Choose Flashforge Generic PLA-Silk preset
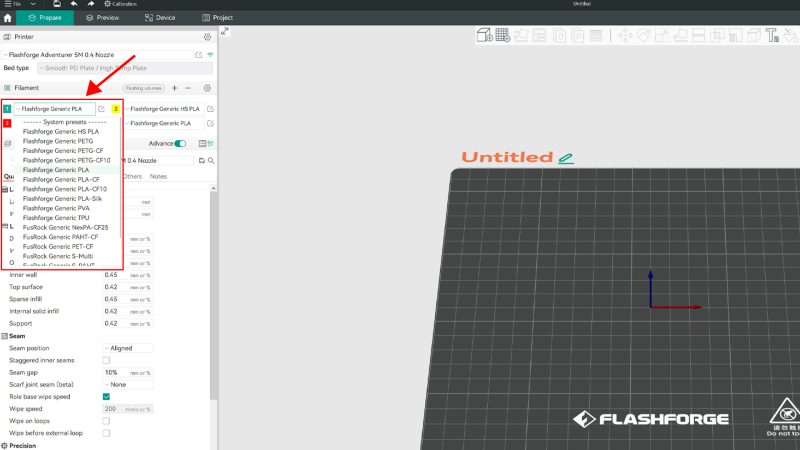 [x=62, y=198]
